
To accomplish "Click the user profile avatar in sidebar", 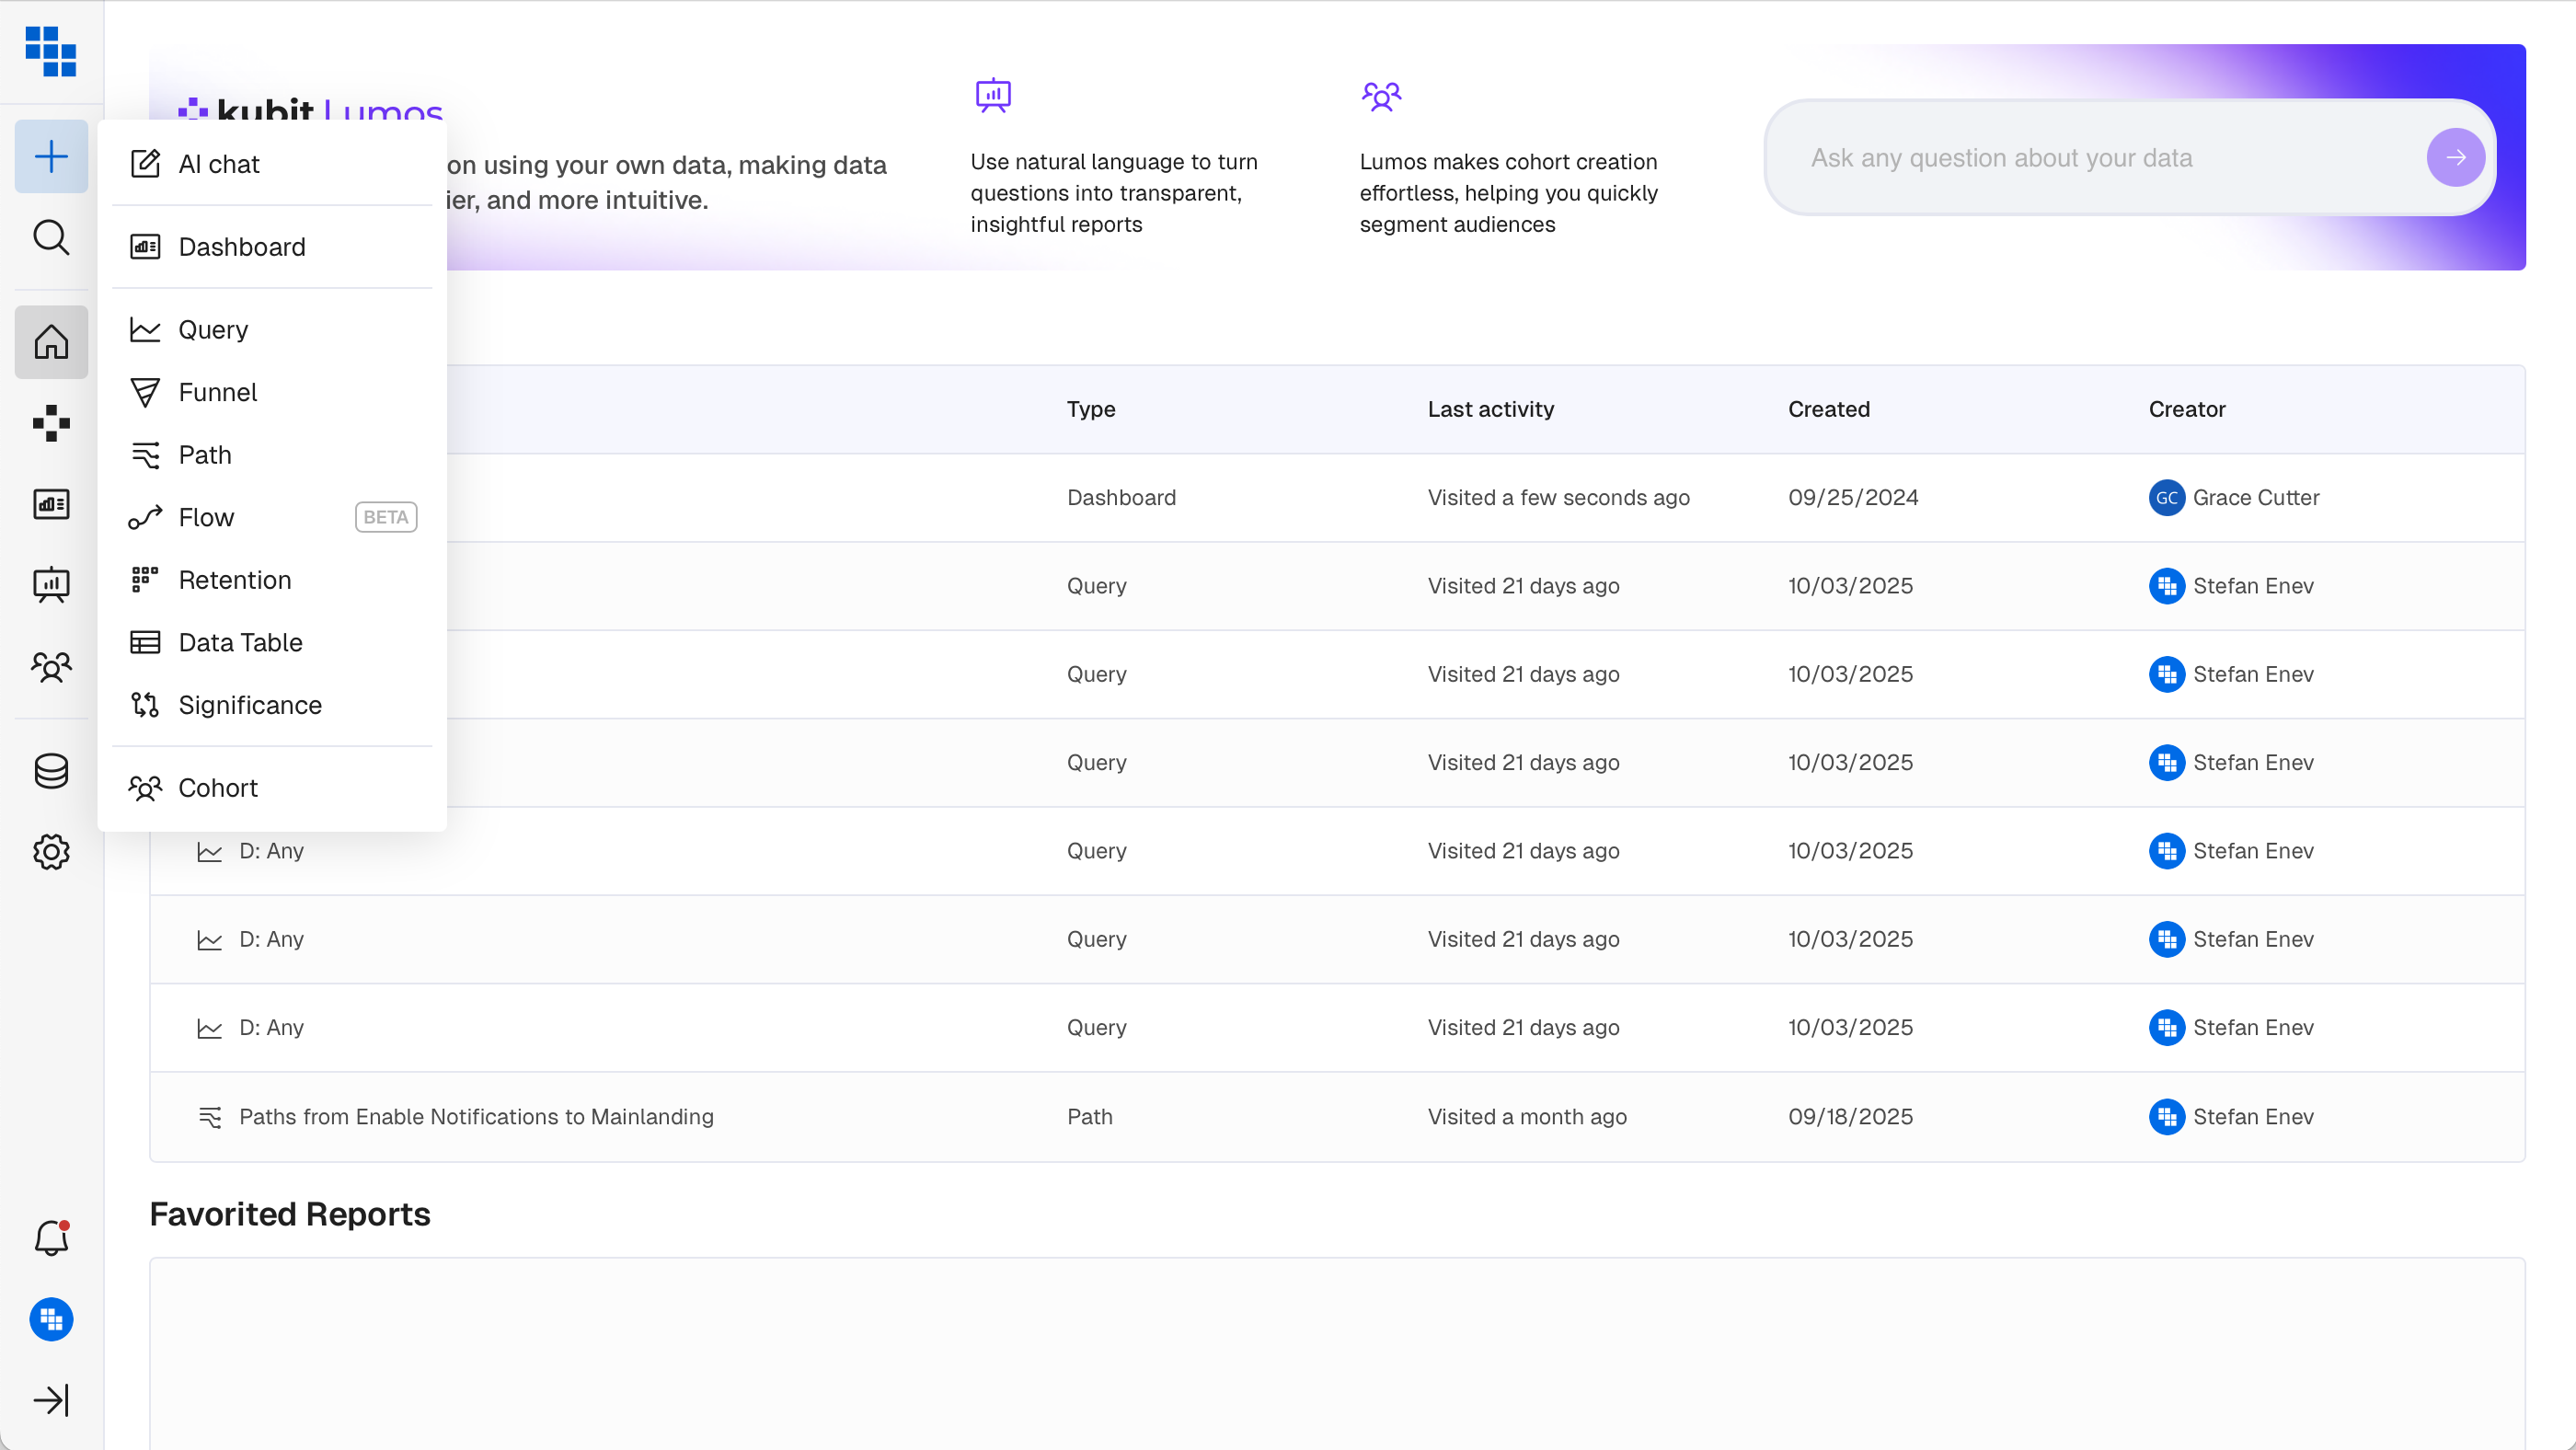I will [51, 1319].
